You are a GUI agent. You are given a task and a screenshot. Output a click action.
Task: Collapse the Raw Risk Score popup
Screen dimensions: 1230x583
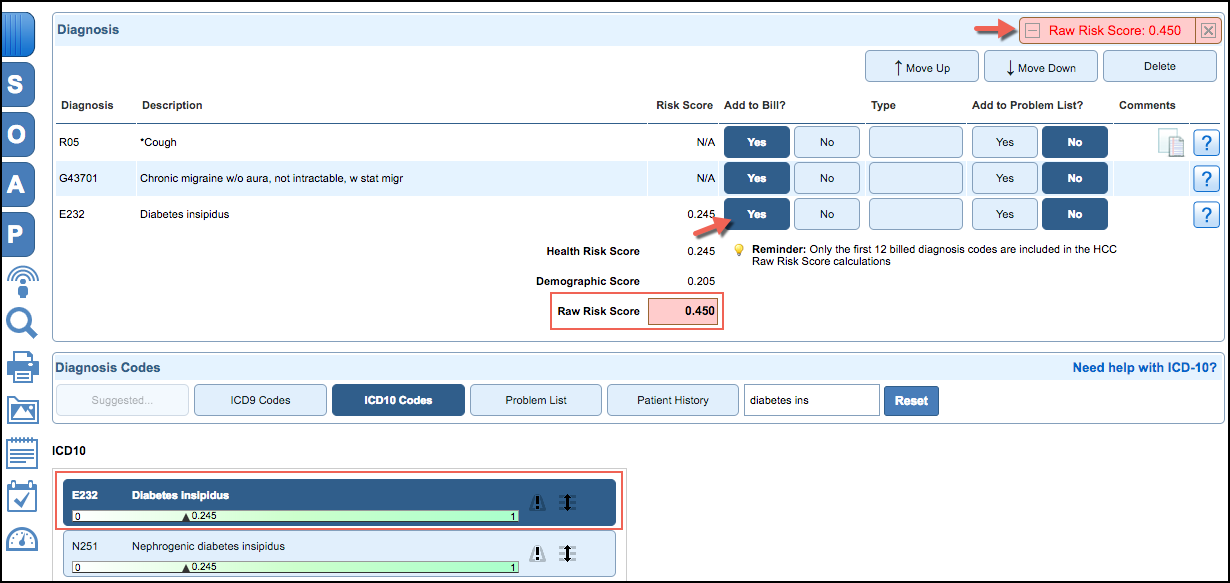(x=1030, y=30)
